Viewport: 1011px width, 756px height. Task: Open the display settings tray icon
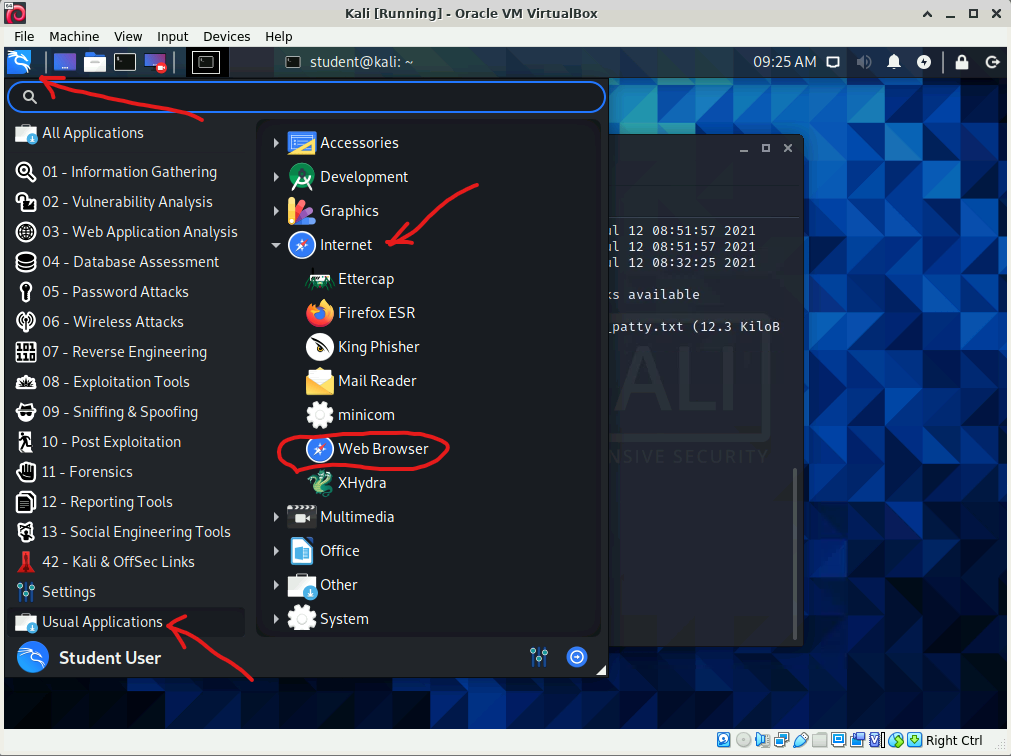[x=834, y=63]
